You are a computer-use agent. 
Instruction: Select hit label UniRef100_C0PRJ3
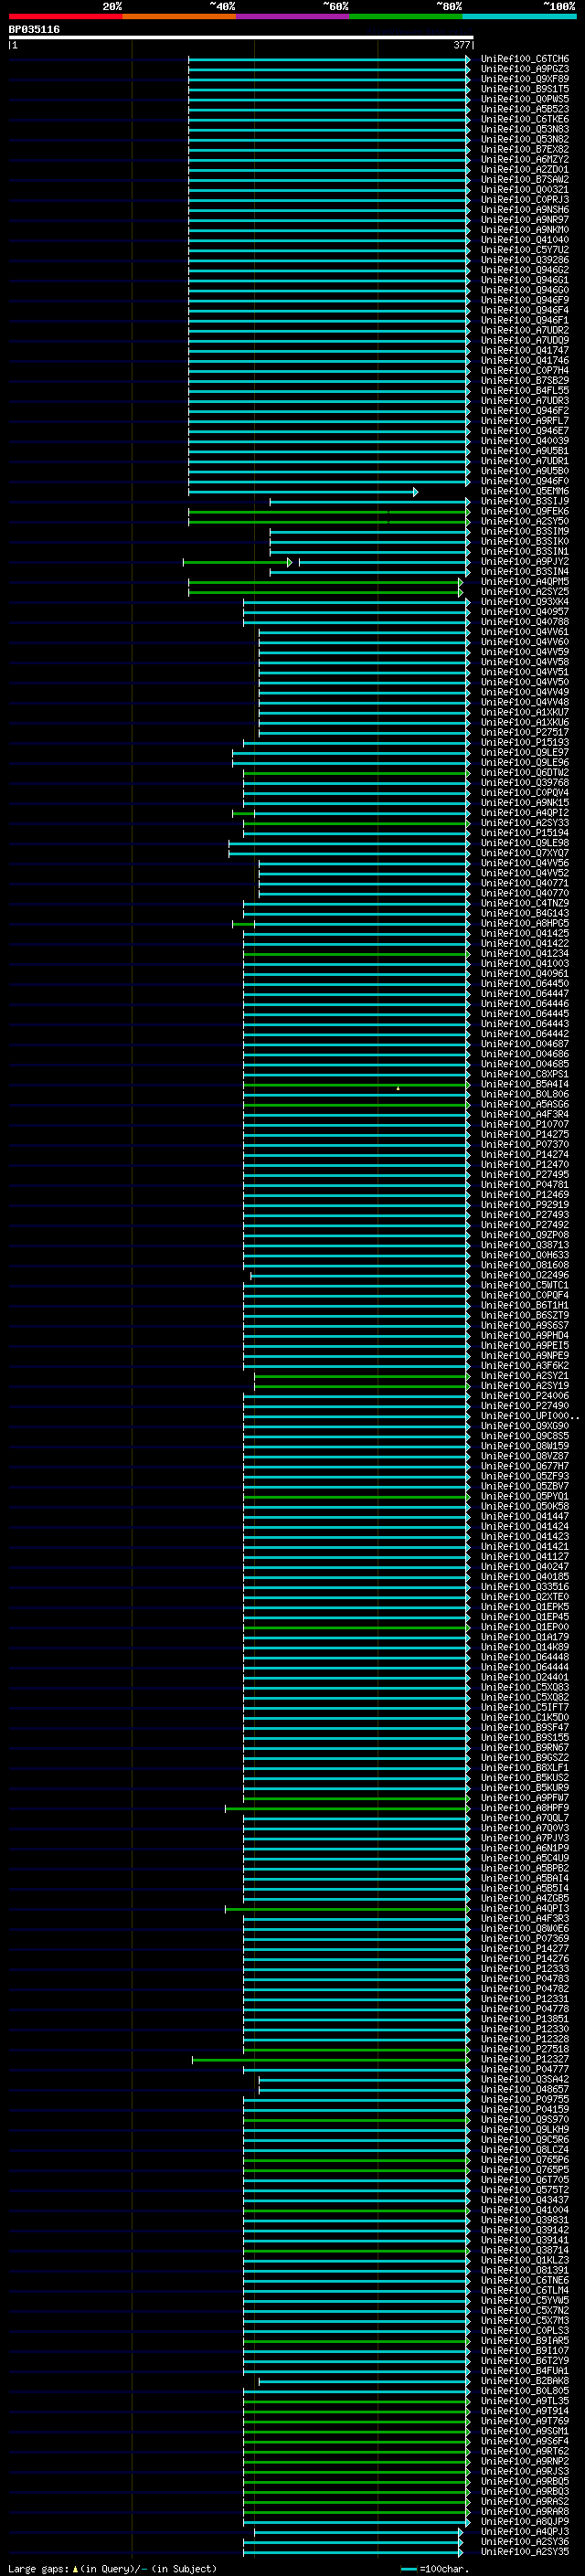click(524, 199)
